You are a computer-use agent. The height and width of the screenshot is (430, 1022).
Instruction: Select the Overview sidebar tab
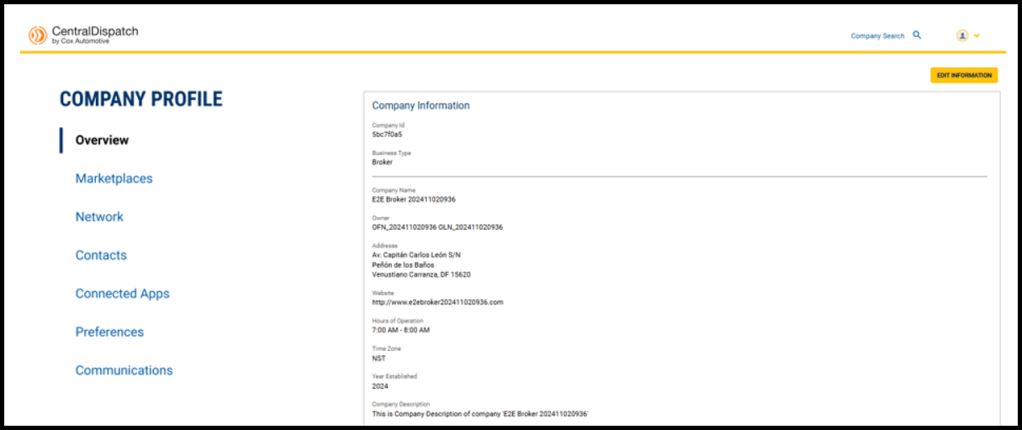click(x=102, y=140)
